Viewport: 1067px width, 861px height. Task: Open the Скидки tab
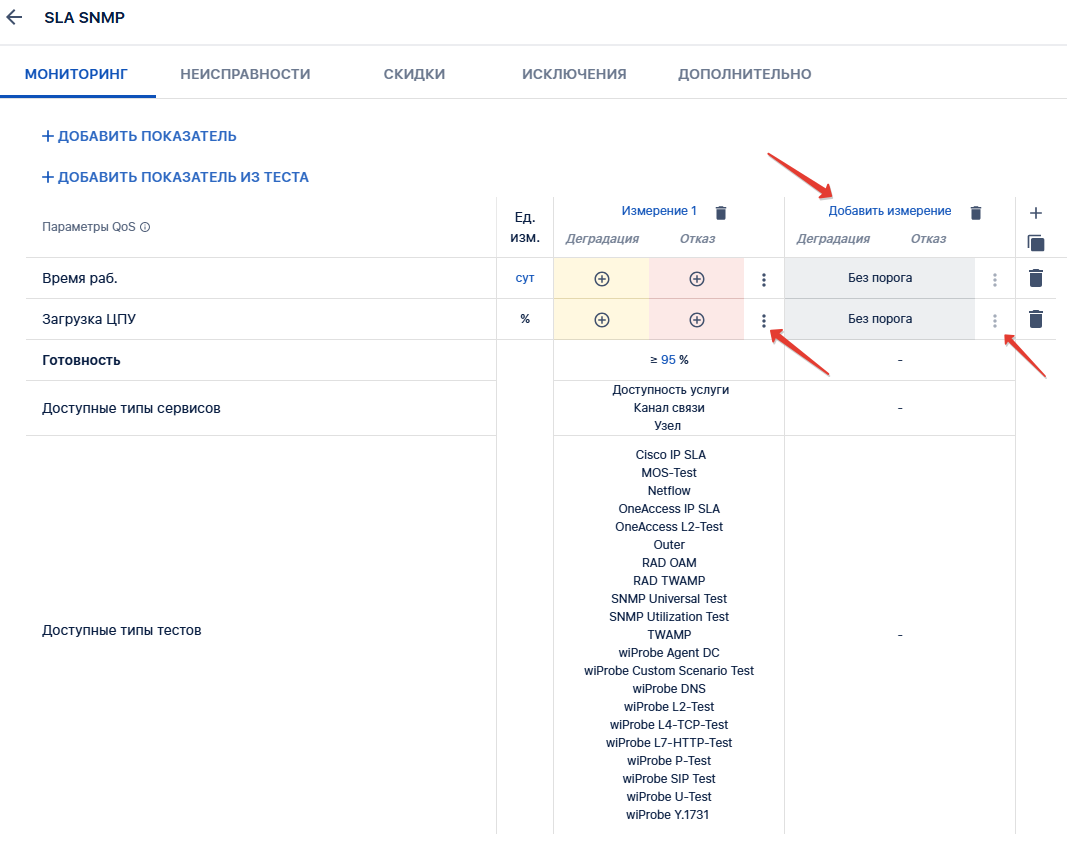point(414,74)
